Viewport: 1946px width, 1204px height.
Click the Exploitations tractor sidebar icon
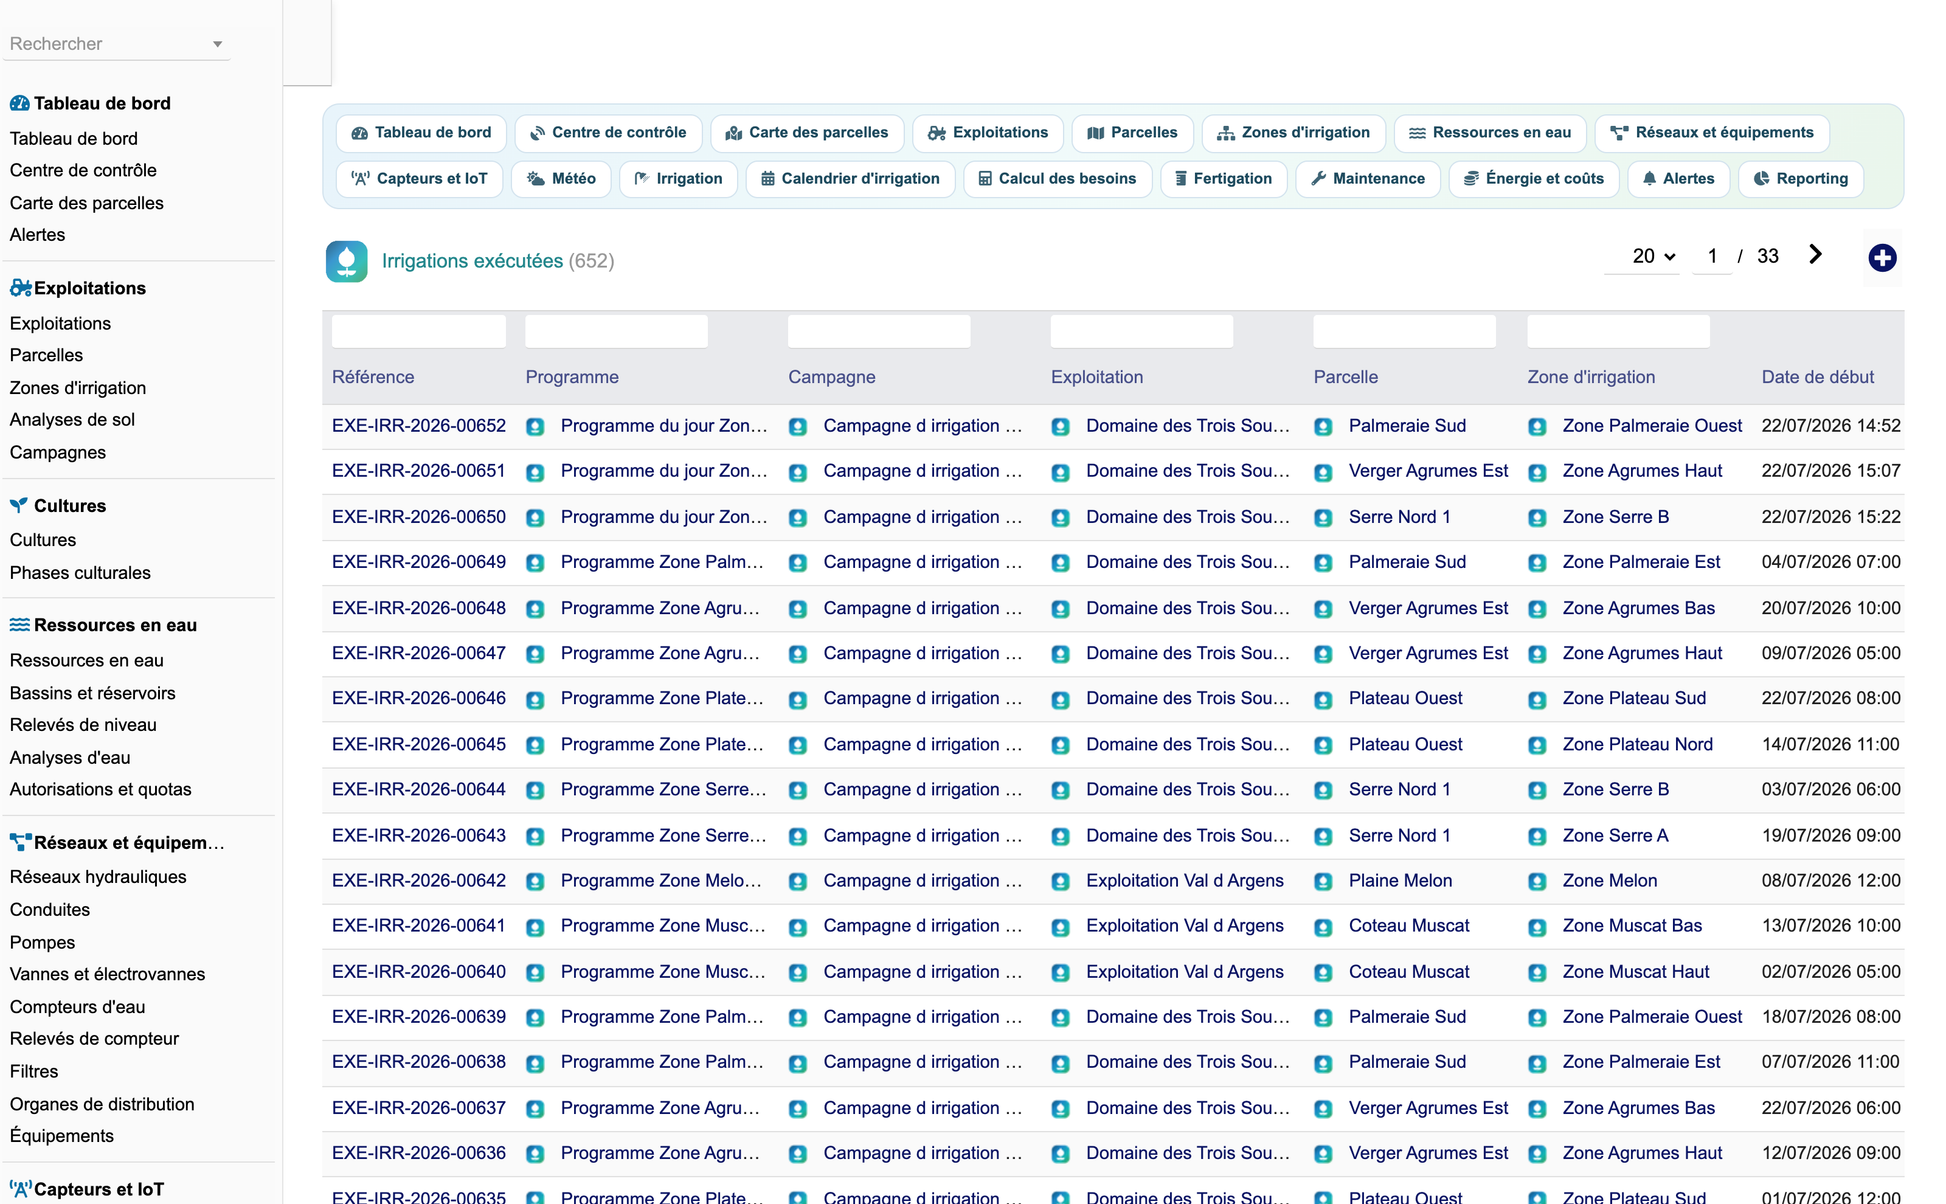point(20,288)
